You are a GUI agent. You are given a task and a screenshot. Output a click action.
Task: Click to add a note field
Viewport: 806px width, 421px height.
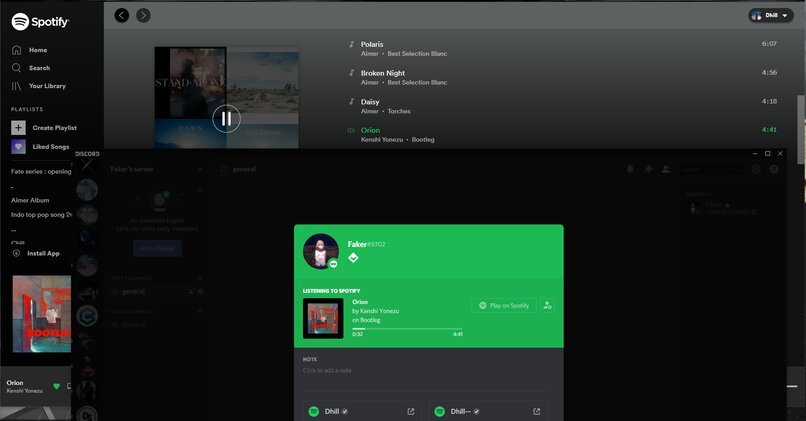(327, 370)
